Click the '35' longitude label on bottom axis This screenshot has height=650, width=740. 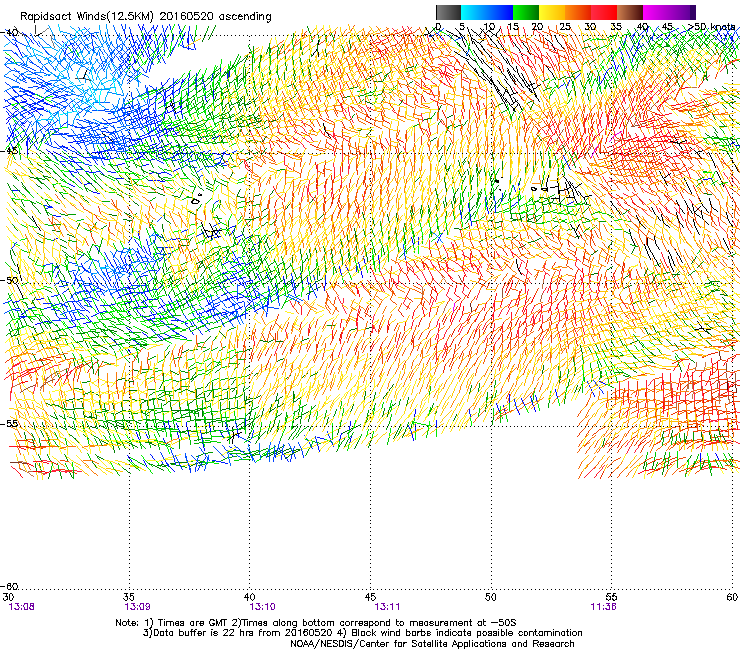coord(128,597)
